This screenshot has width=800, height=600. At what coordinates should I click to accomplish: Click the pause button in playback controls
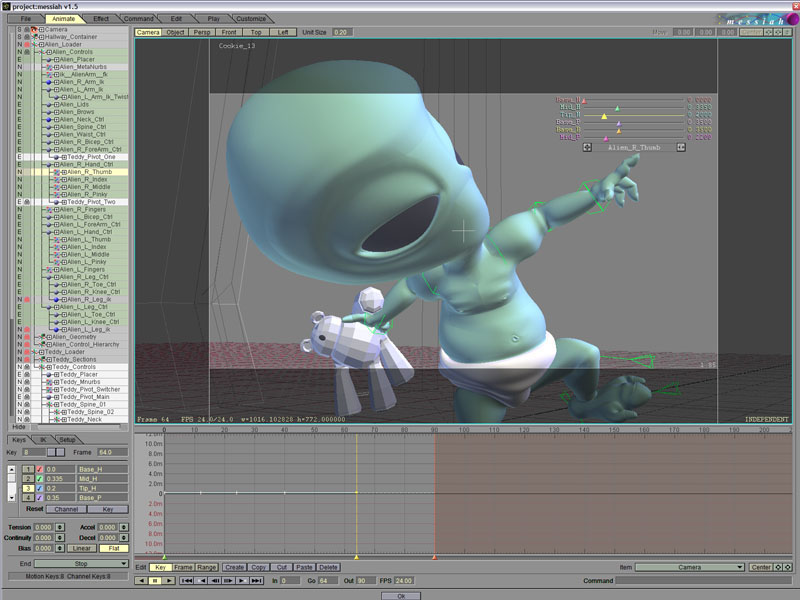click(156, 580)
